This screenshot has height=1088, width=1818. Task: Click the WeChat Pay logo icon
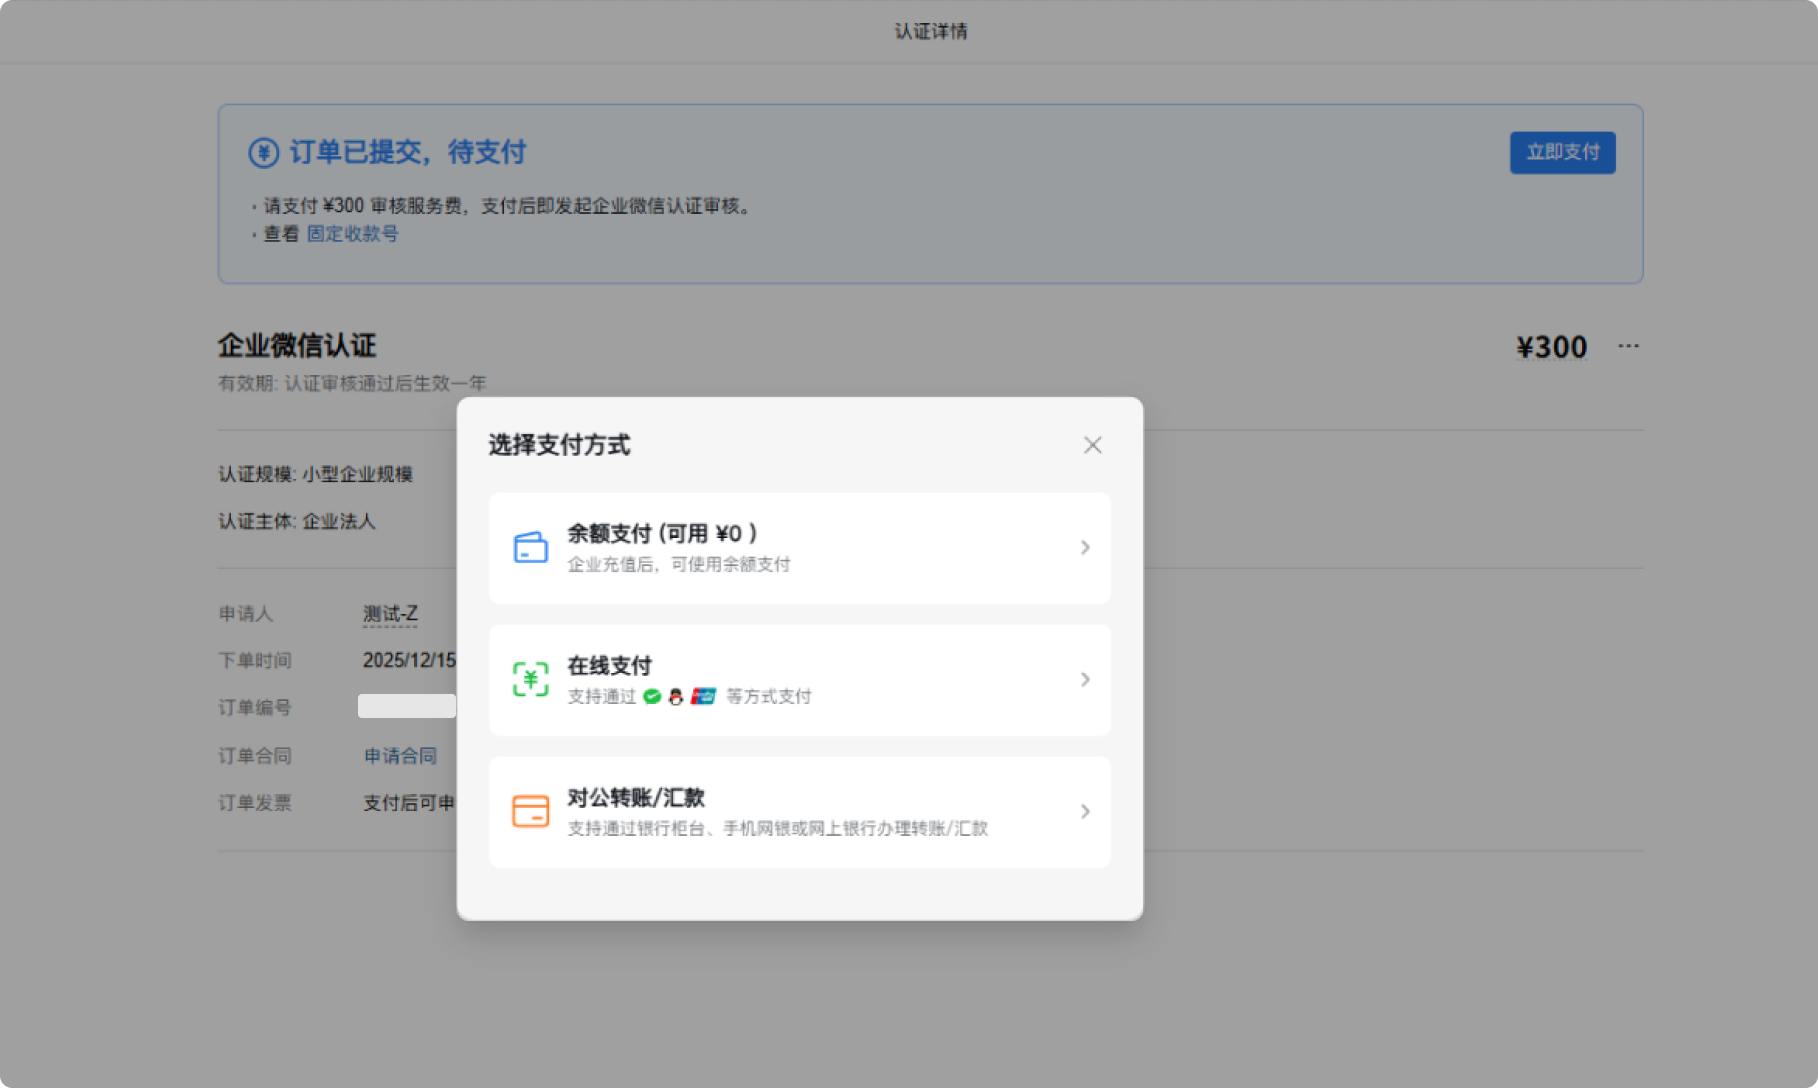click(652, 696)
